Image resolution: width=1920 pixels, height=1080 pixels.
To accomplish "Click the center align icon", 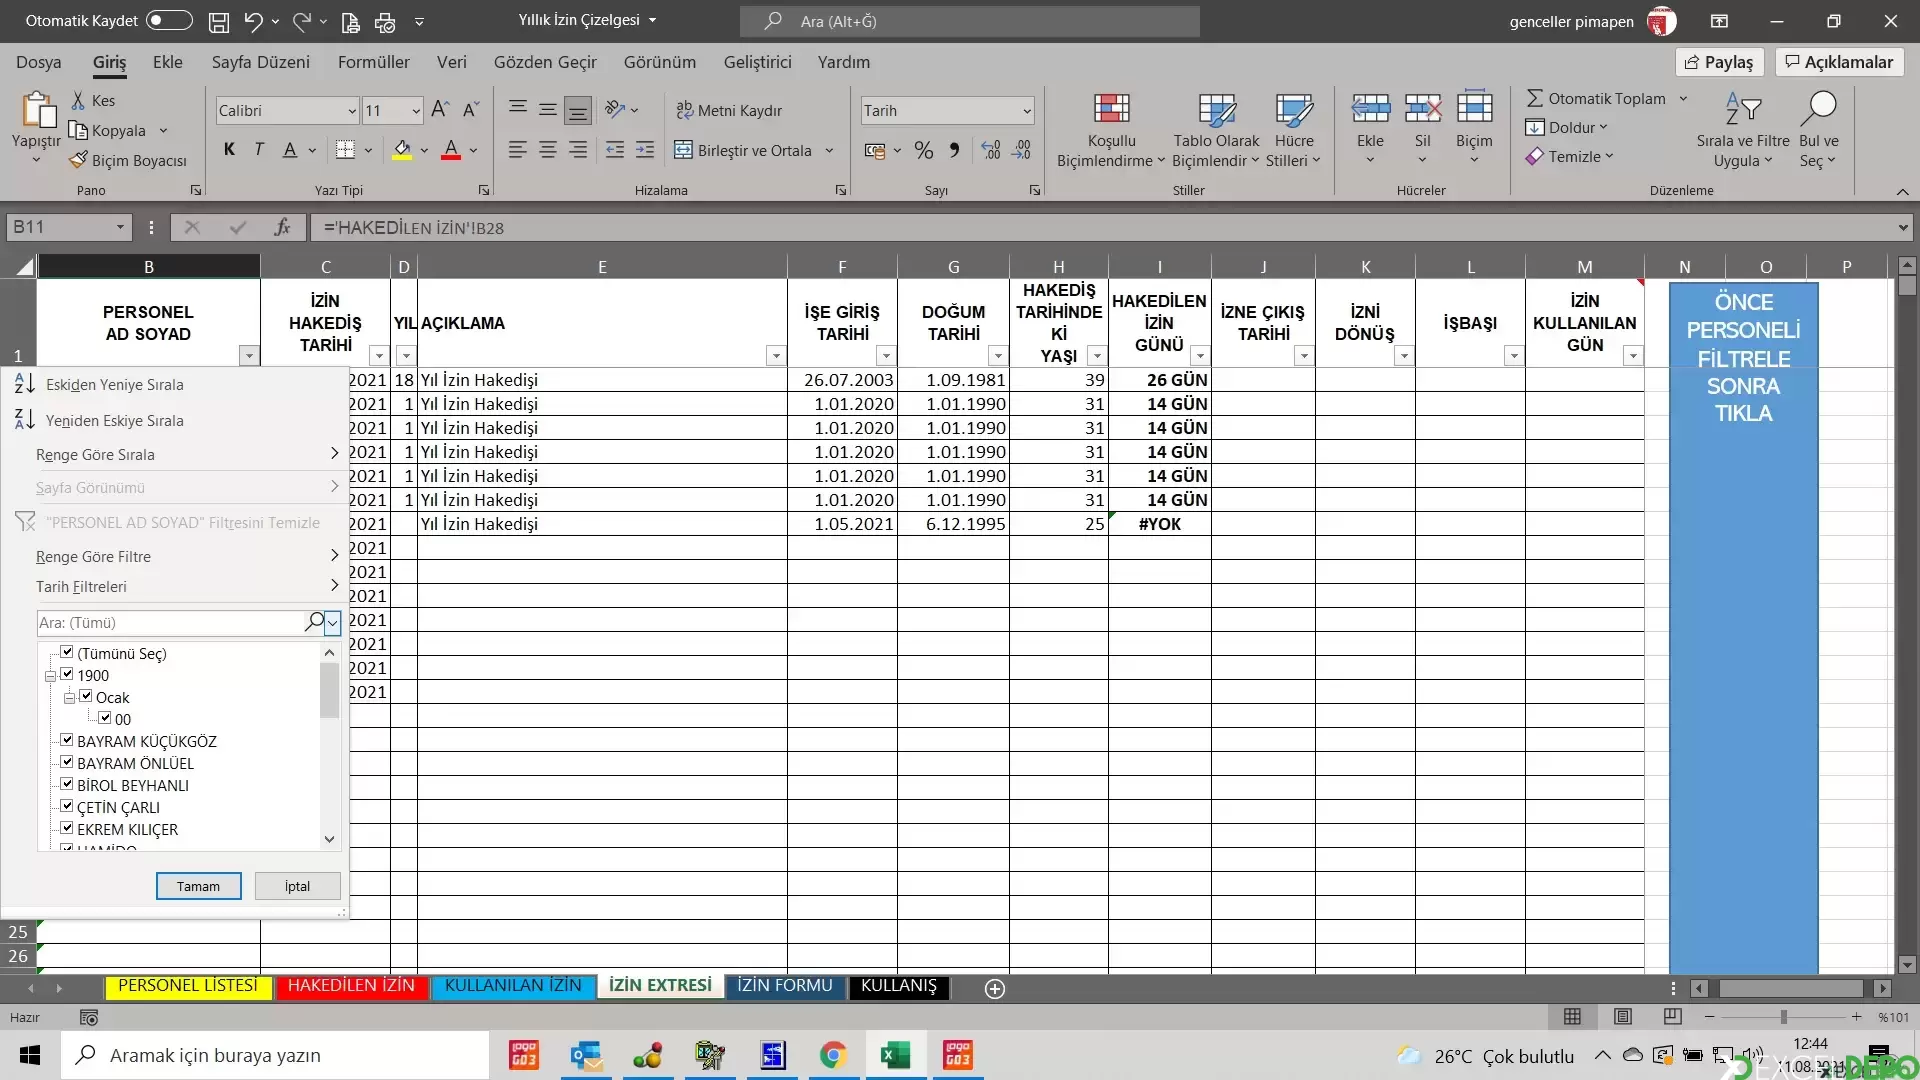I will point(548,150).
